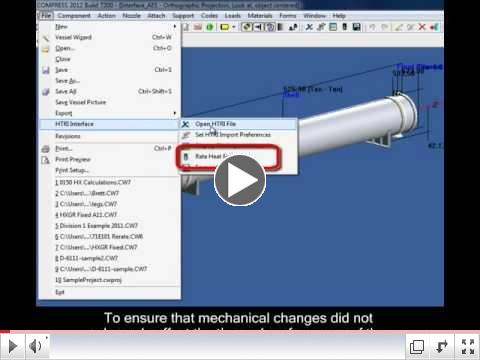Open the Nozzle menu
This screenshot has height=360, width=480.
(x=131, y=16)
